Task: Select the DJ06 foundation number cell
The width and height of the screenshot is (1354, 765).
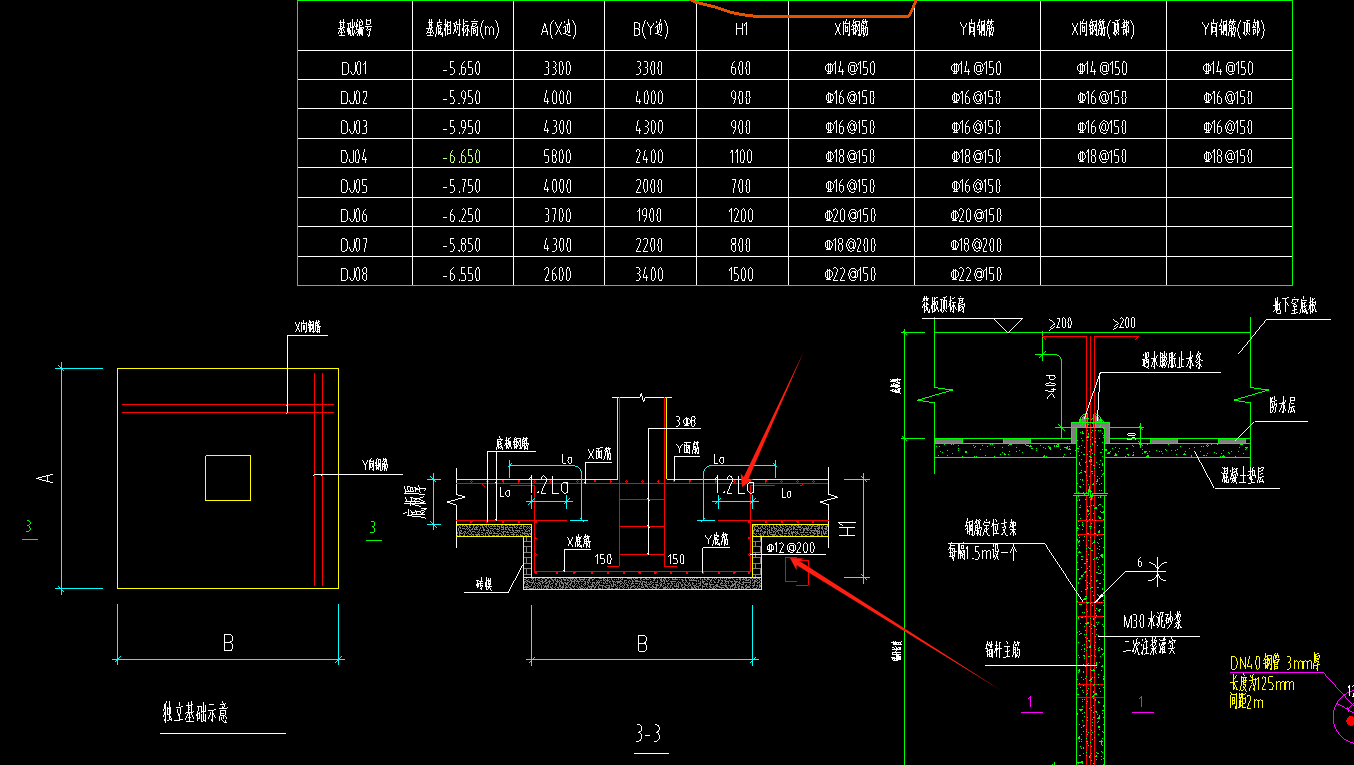Action: pyautogui.click(x=354, y=215)
